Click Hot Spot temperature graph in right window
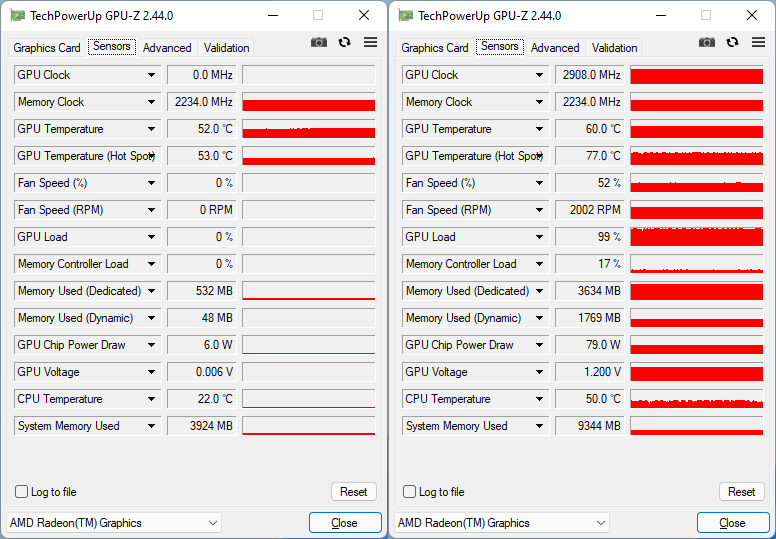Image resolution: width=776 pixels, height=539 pixels. coord(697,156)
